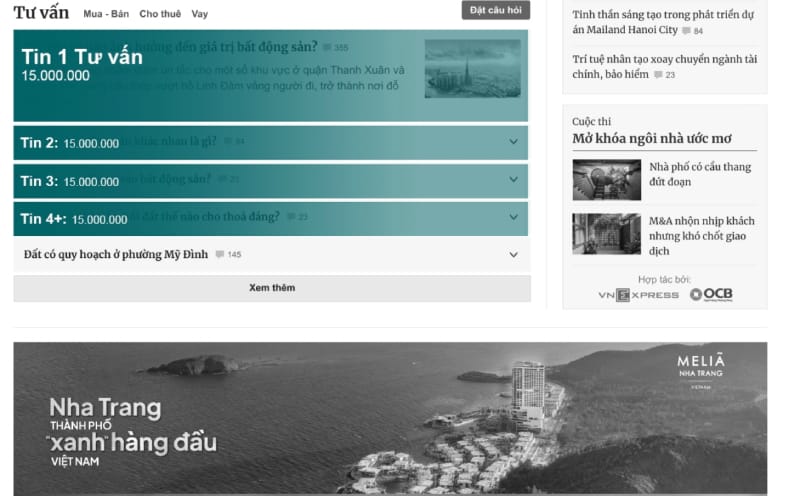Open the Tư vấn section heading
The height and width of the screenshot is (496, 800).
pos(41,12)
